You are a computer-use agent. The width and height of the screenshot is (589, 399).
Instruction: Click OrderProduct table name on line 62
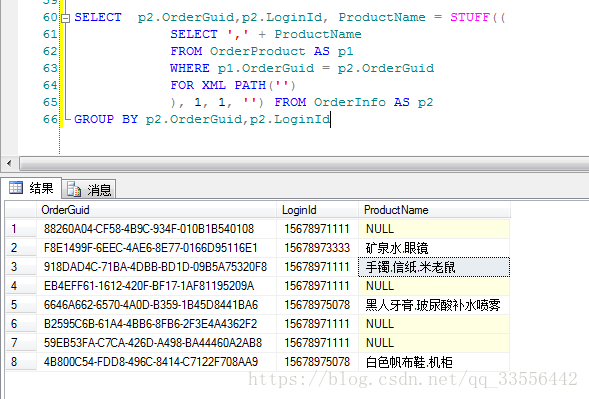(x=258, y=51)
